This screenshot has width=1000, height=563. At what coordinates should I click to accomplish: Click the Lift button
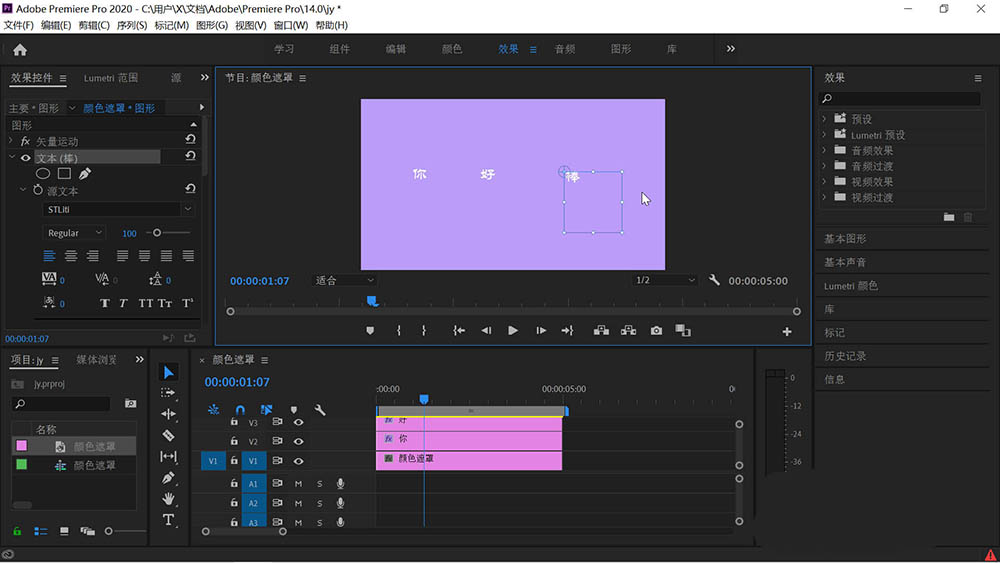point(601,331)
